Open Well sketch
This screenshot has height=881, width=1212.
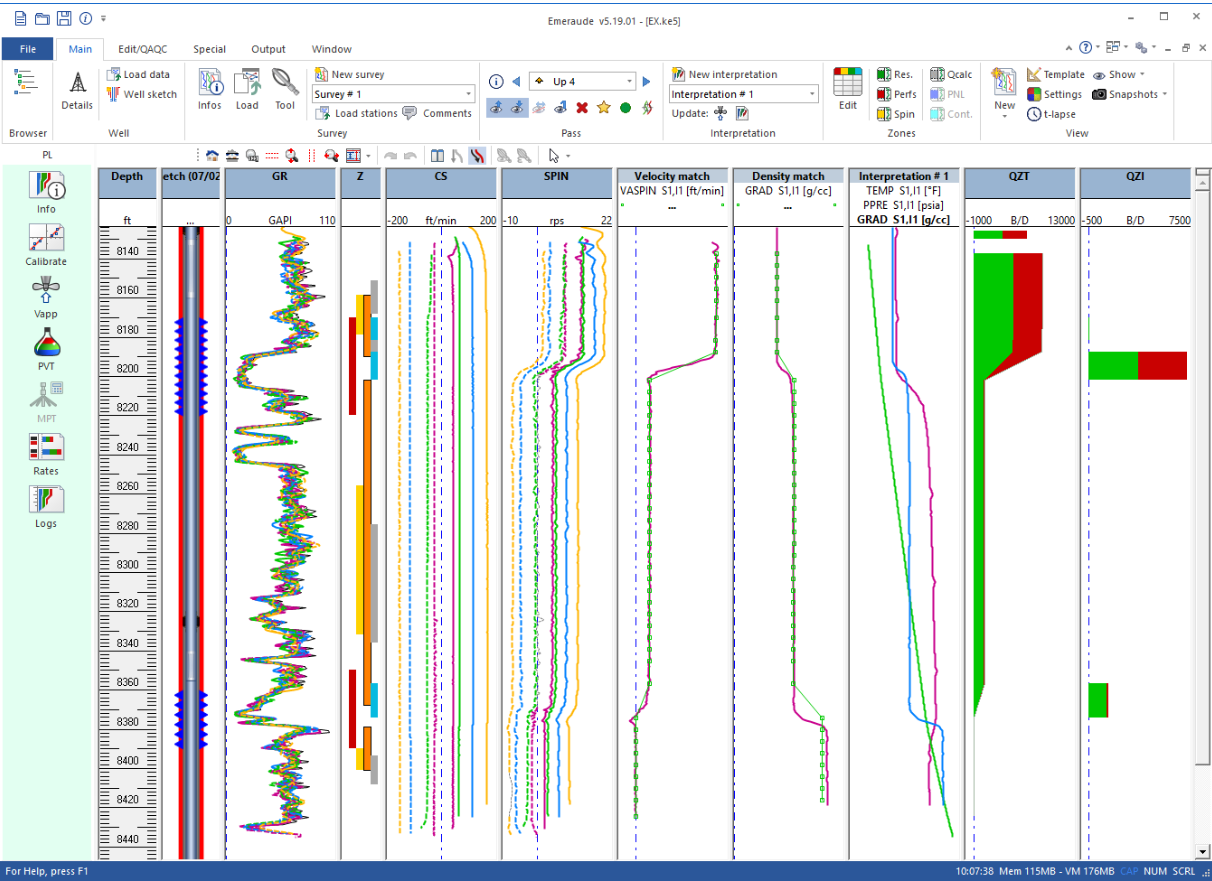point(141,94)
